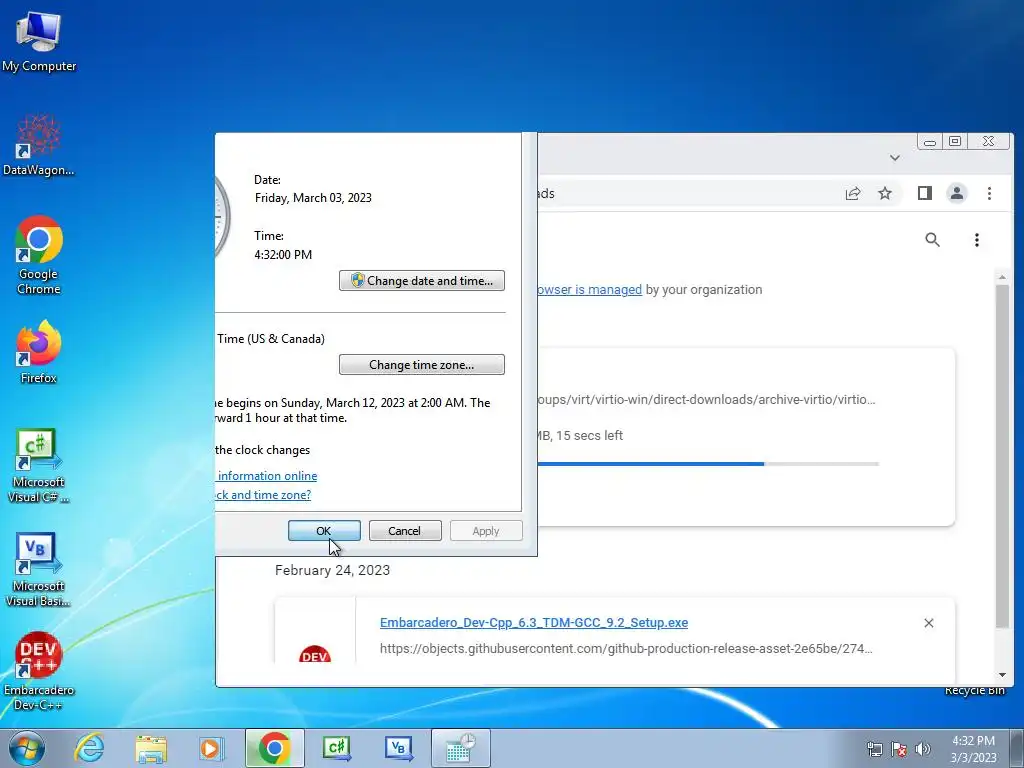
Task: Click the '4:32:00 PM' time text
Action: pyautogui.click(x=283, y=255)
